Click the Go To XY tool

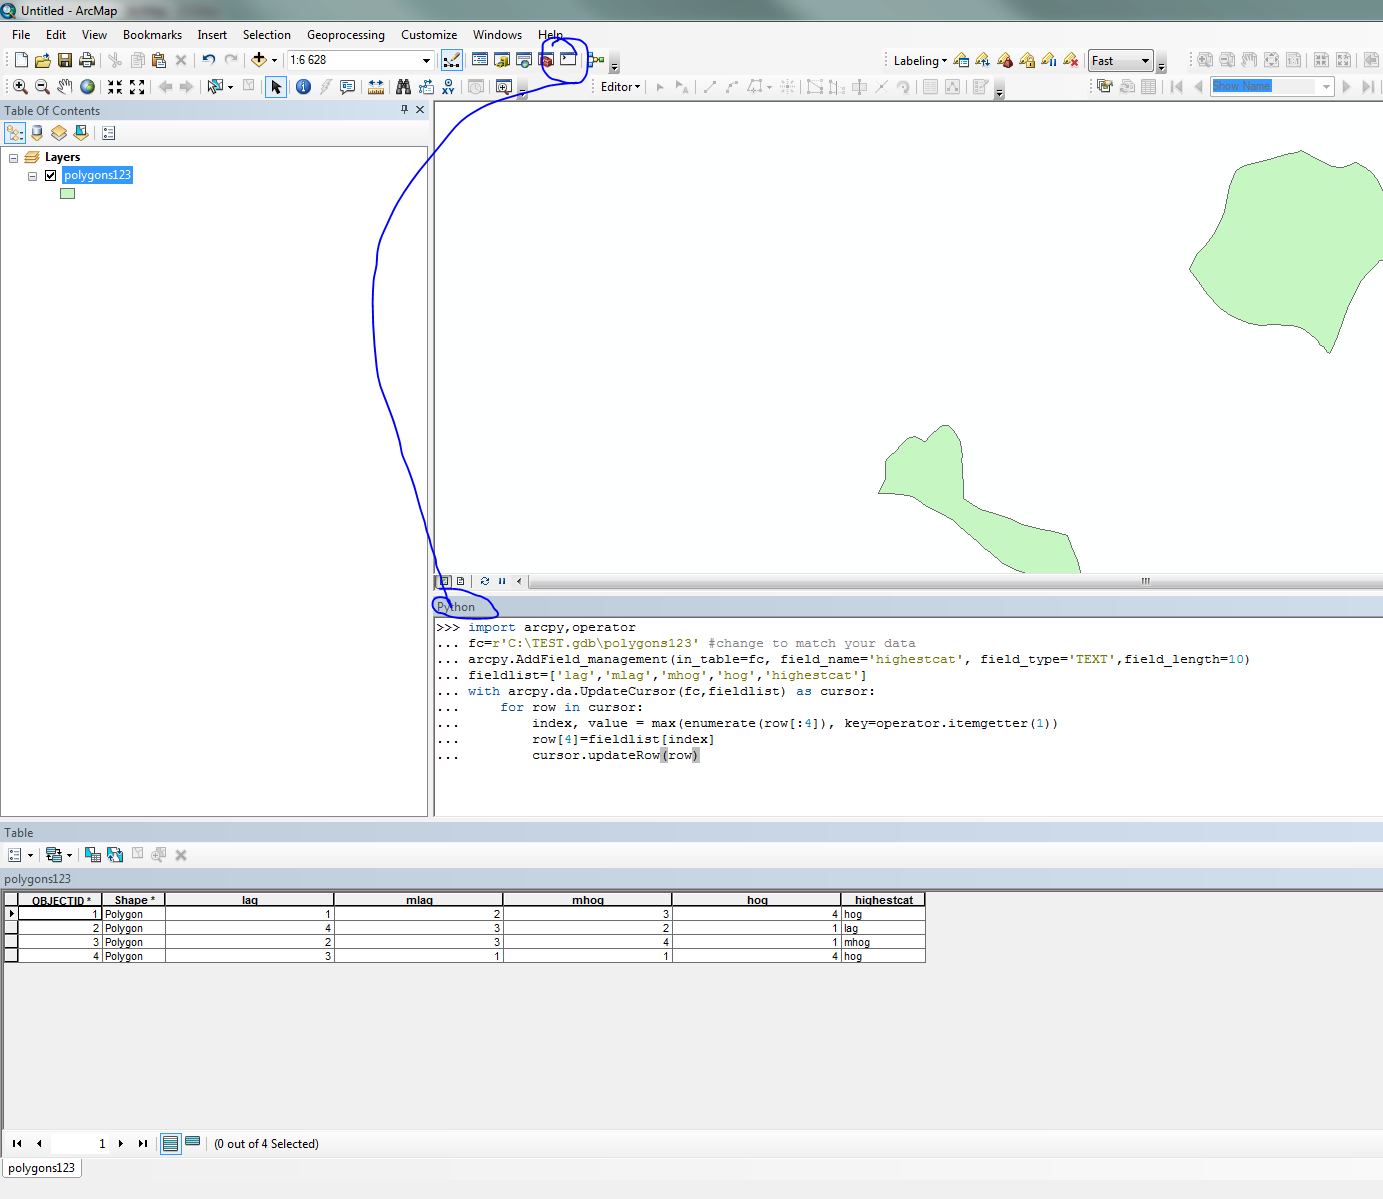[x=448, y=87]
